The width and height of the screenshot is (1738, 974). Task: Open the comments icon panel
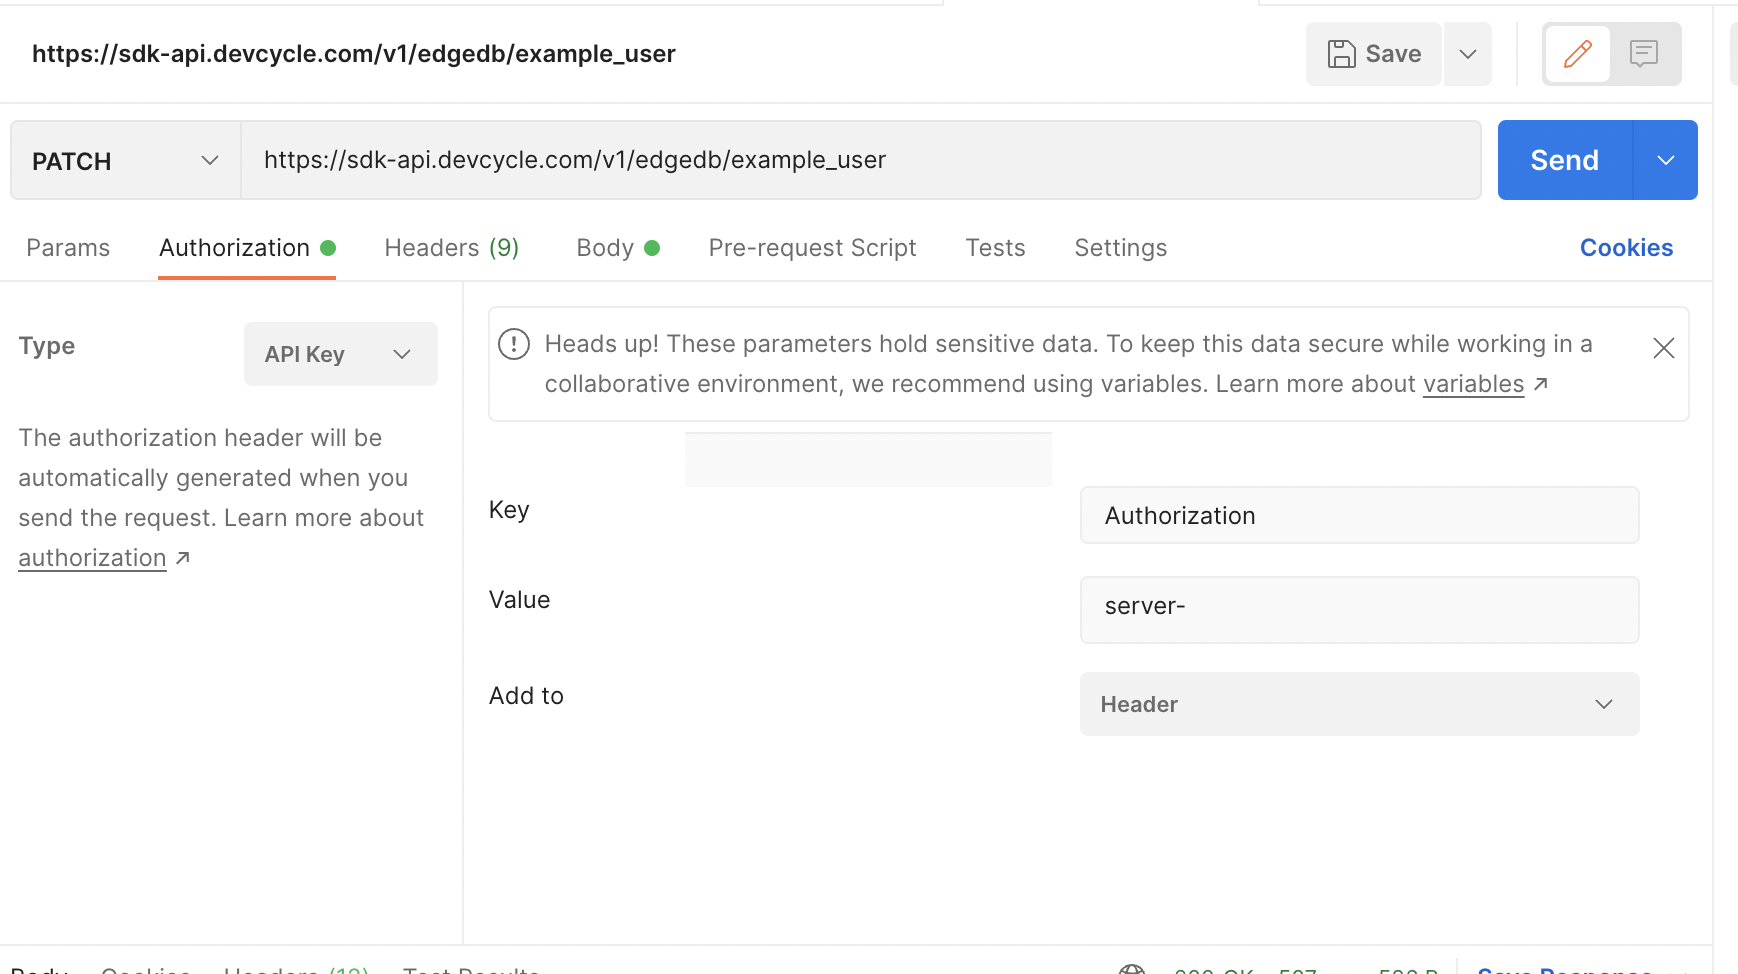pyautogui.click(x=1644, y=54)
